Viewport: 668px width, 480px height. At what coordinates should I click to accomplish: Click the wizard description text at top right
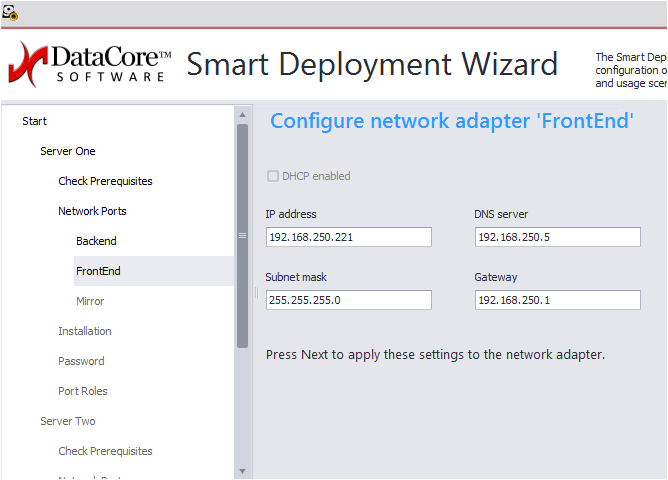(x=631, y=70)
